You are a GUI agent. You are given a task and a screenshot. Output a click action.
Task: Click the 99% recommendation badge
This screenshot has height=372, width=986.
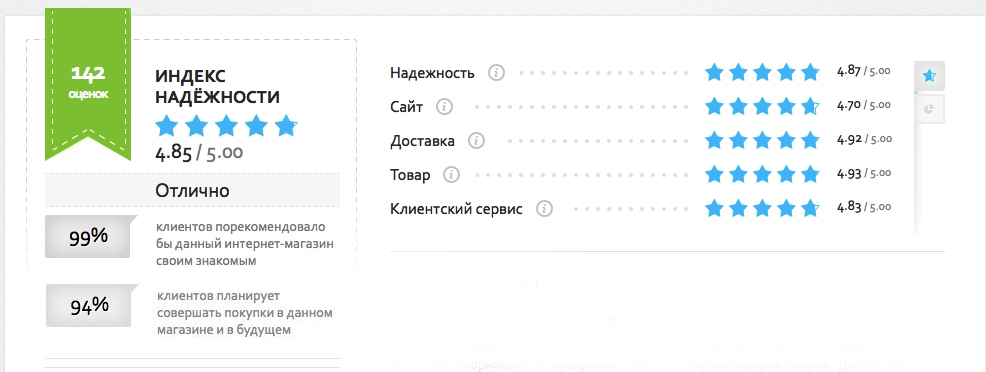tap(91, 237)
